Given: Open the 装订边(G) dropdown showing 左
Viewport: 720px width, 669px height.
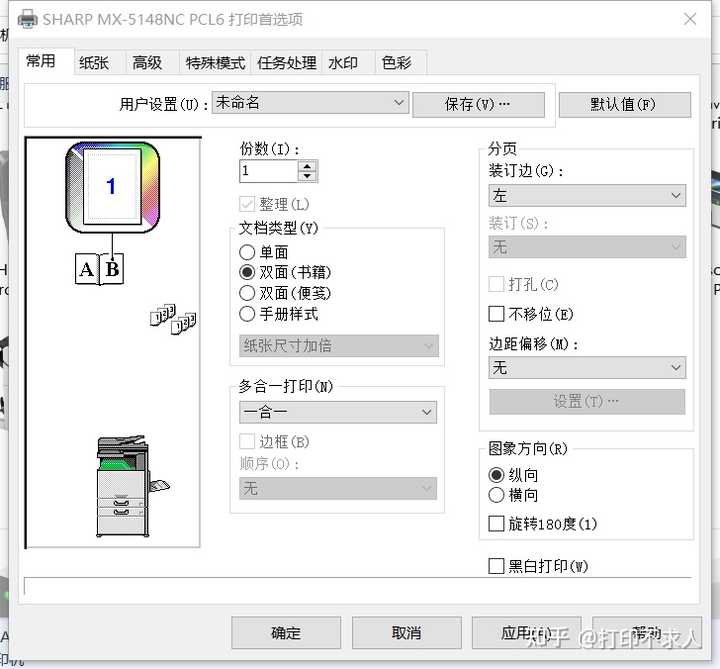Looking at the screenshot, I should pyautogui.click(x=587, y=196).
